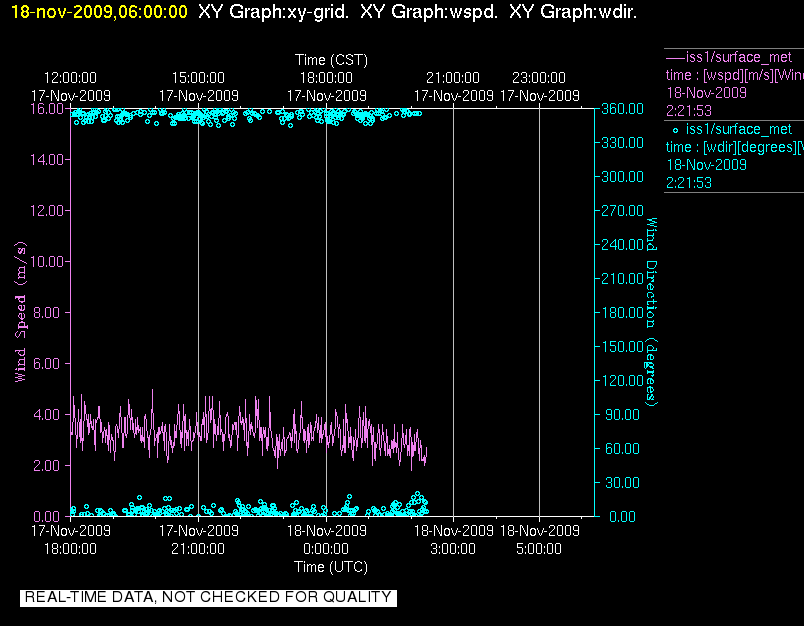
Task: Click the 210.00 wind direction tick label
Action: [x=622, y=278]
